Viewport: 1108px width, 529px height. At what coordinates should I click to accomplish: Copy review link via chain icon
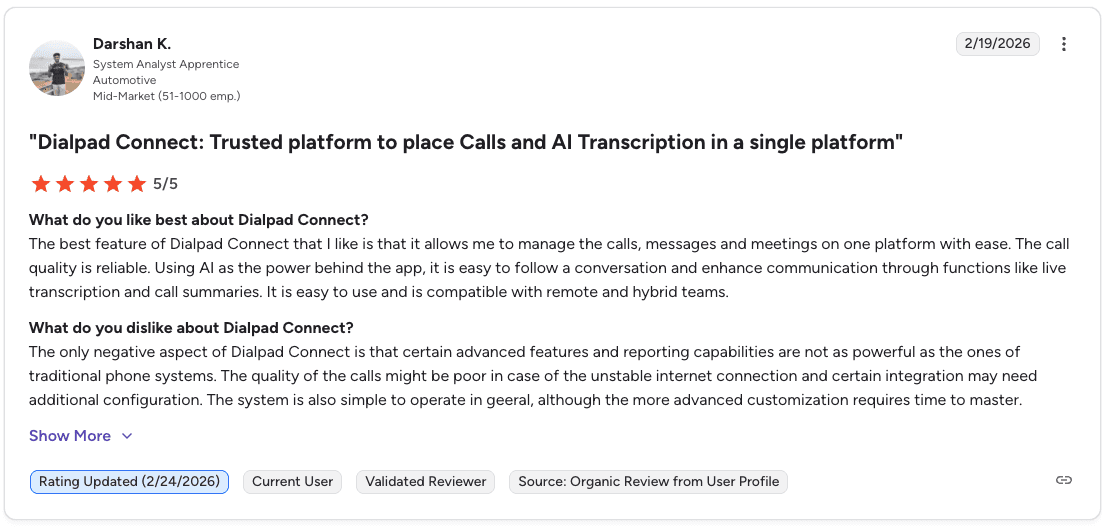[1063, 480]
